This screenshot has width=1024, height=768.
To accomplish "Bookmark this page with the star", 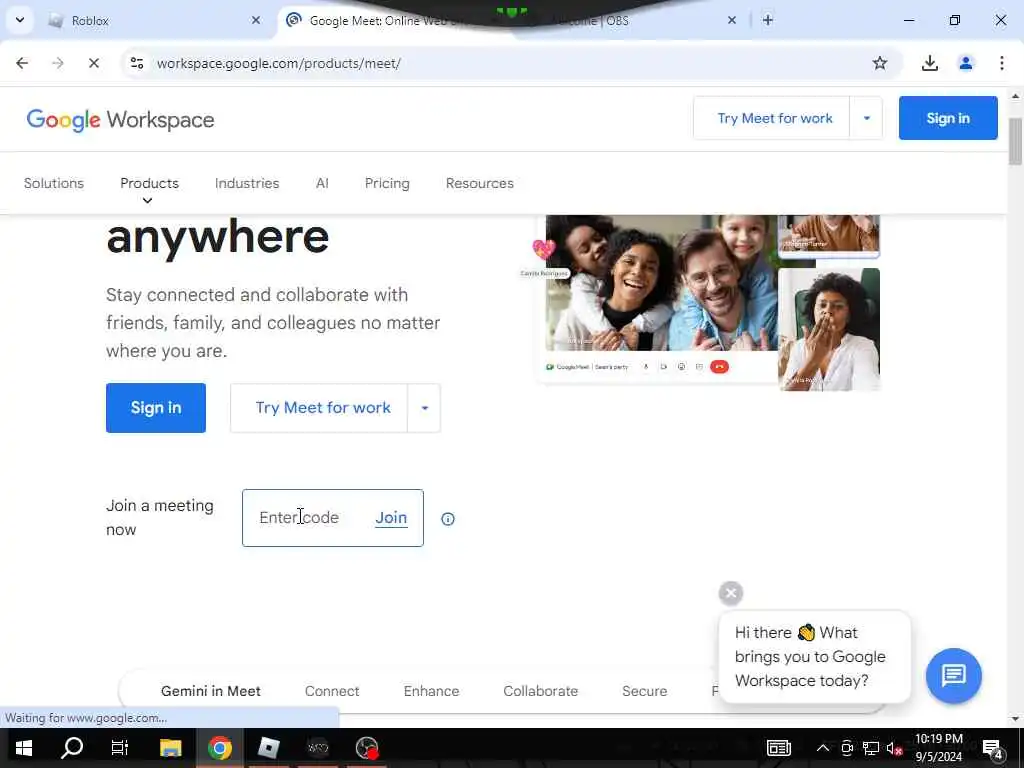I will click(x=880, y=63).
